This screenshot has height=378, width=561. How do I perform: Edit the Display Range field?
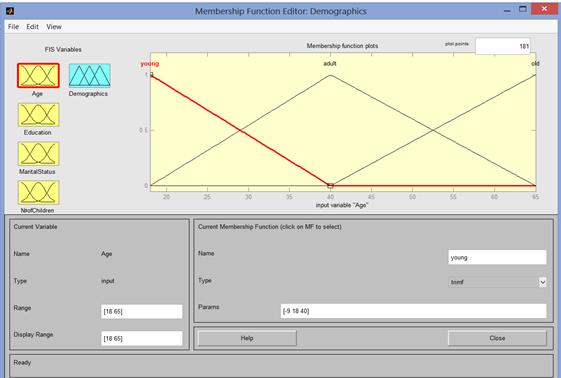[142, 338]
